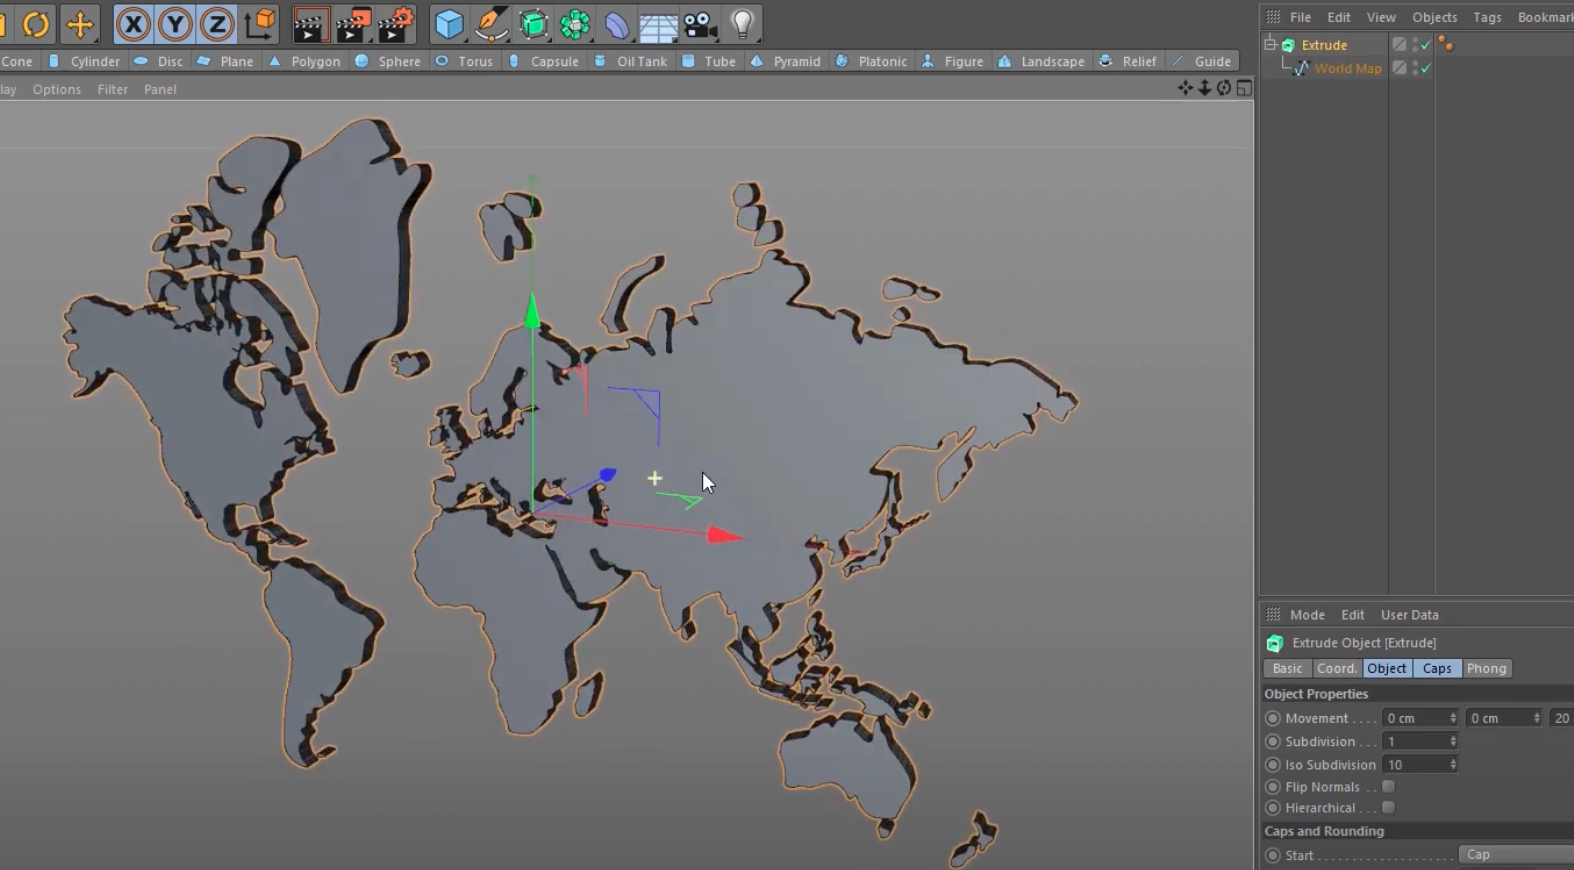Toggle the Z axis lock
Screen dimensions: 1574x870
point(217,24)
